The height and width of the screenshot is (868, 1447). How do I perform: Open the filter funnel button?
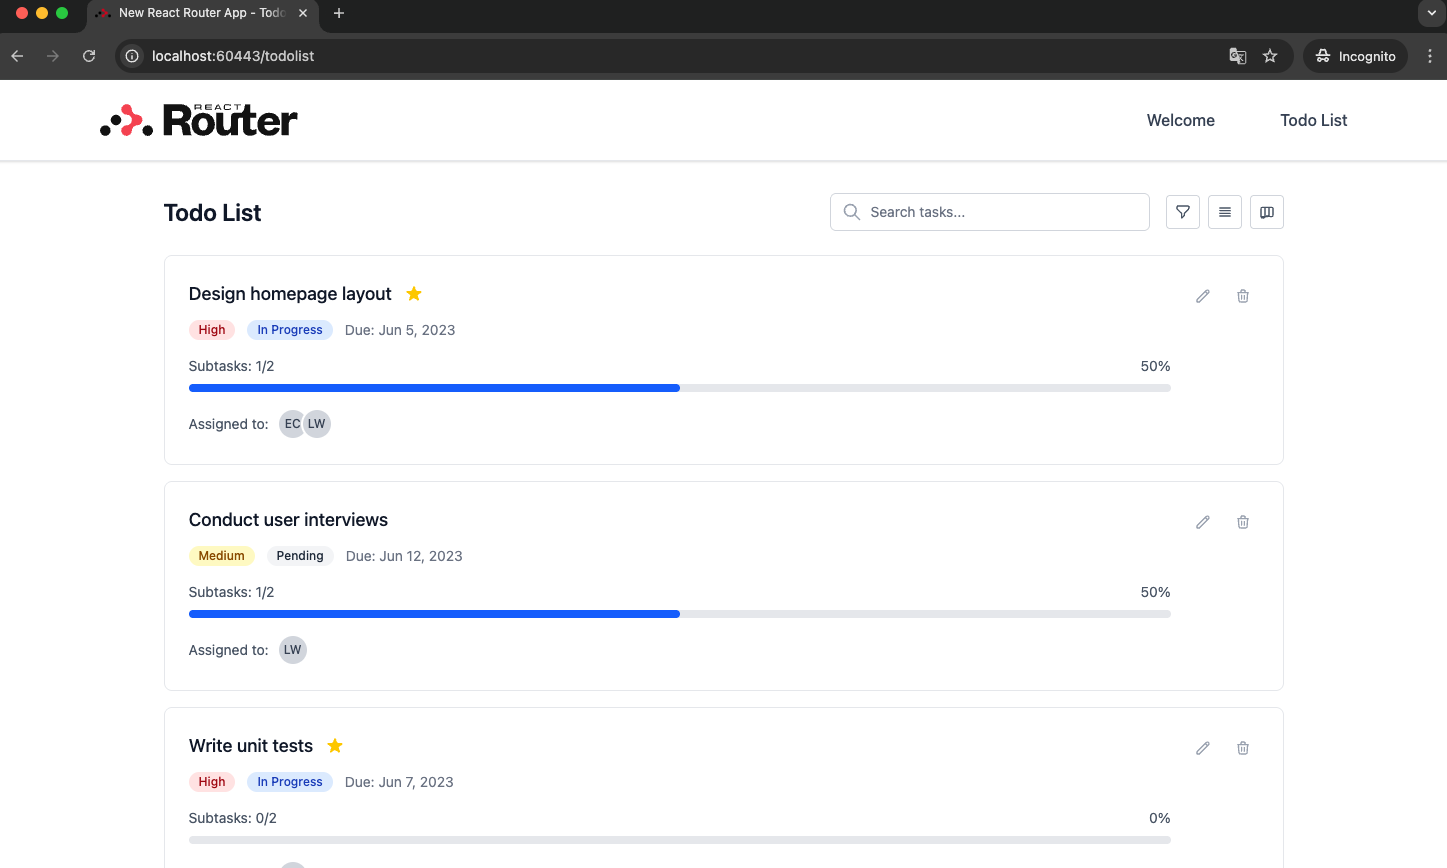click(x=1183, y=212)
